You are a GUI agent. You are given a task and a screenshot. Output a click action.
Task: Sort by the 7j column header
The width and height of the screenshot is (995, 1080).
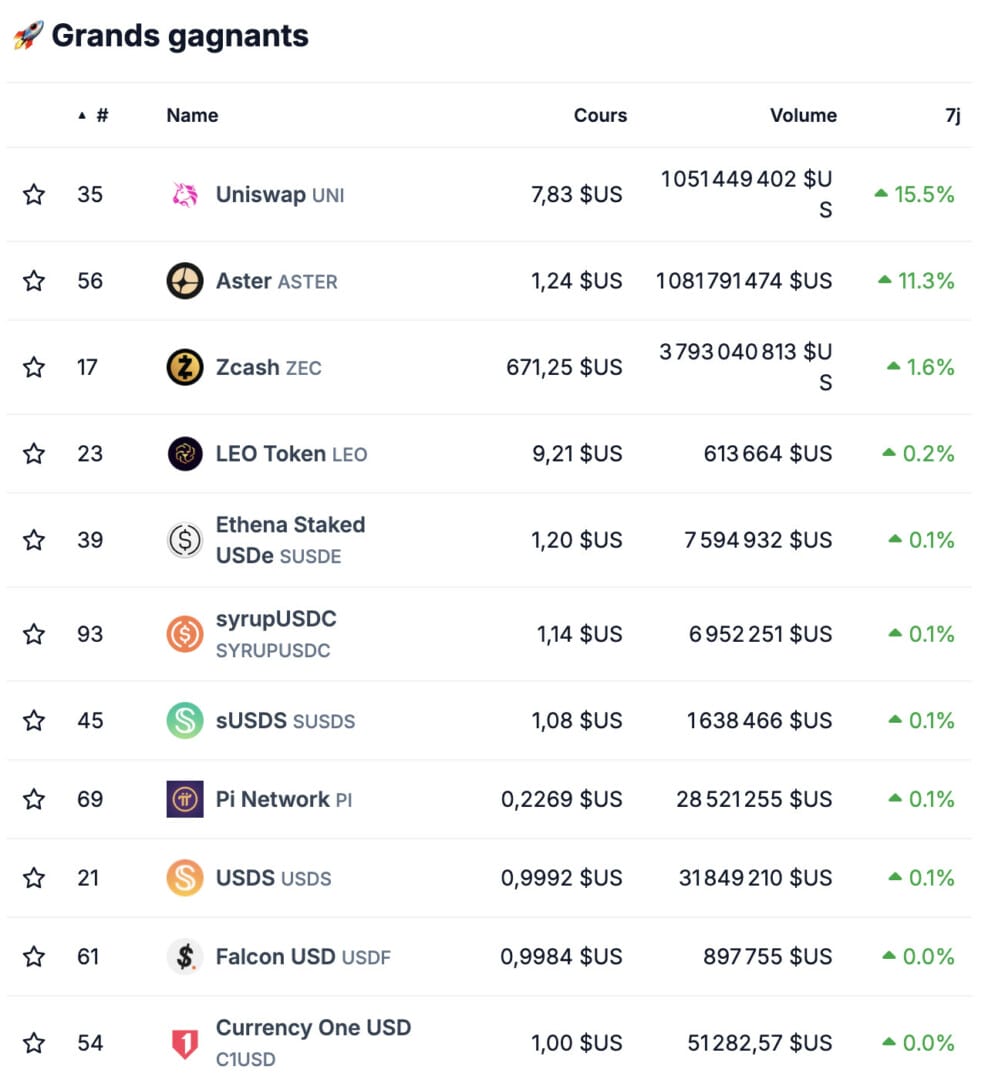tap(952, 116)
